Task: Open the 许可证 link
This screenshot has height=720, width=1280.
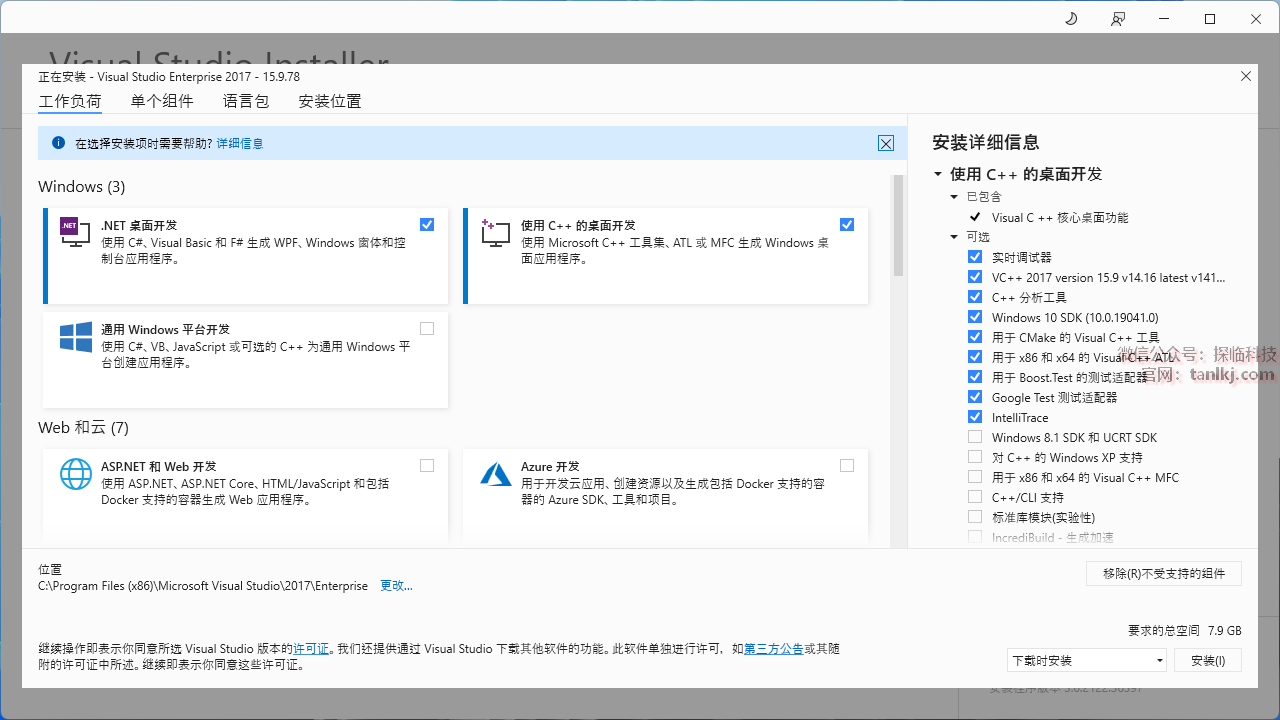Action: (x=311, y=649)
